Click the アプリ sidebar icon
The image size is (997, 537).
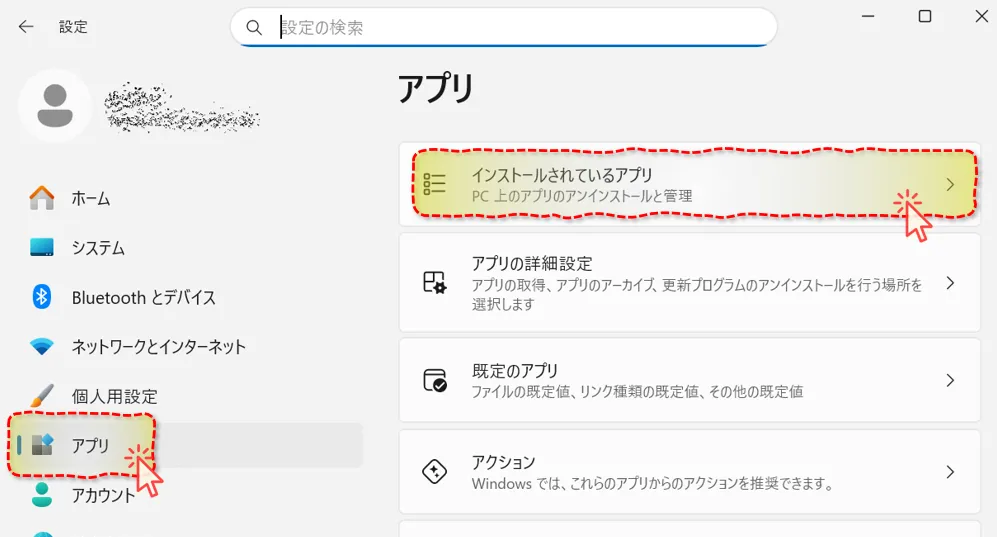pyautogui.click(x=42, y=444)
